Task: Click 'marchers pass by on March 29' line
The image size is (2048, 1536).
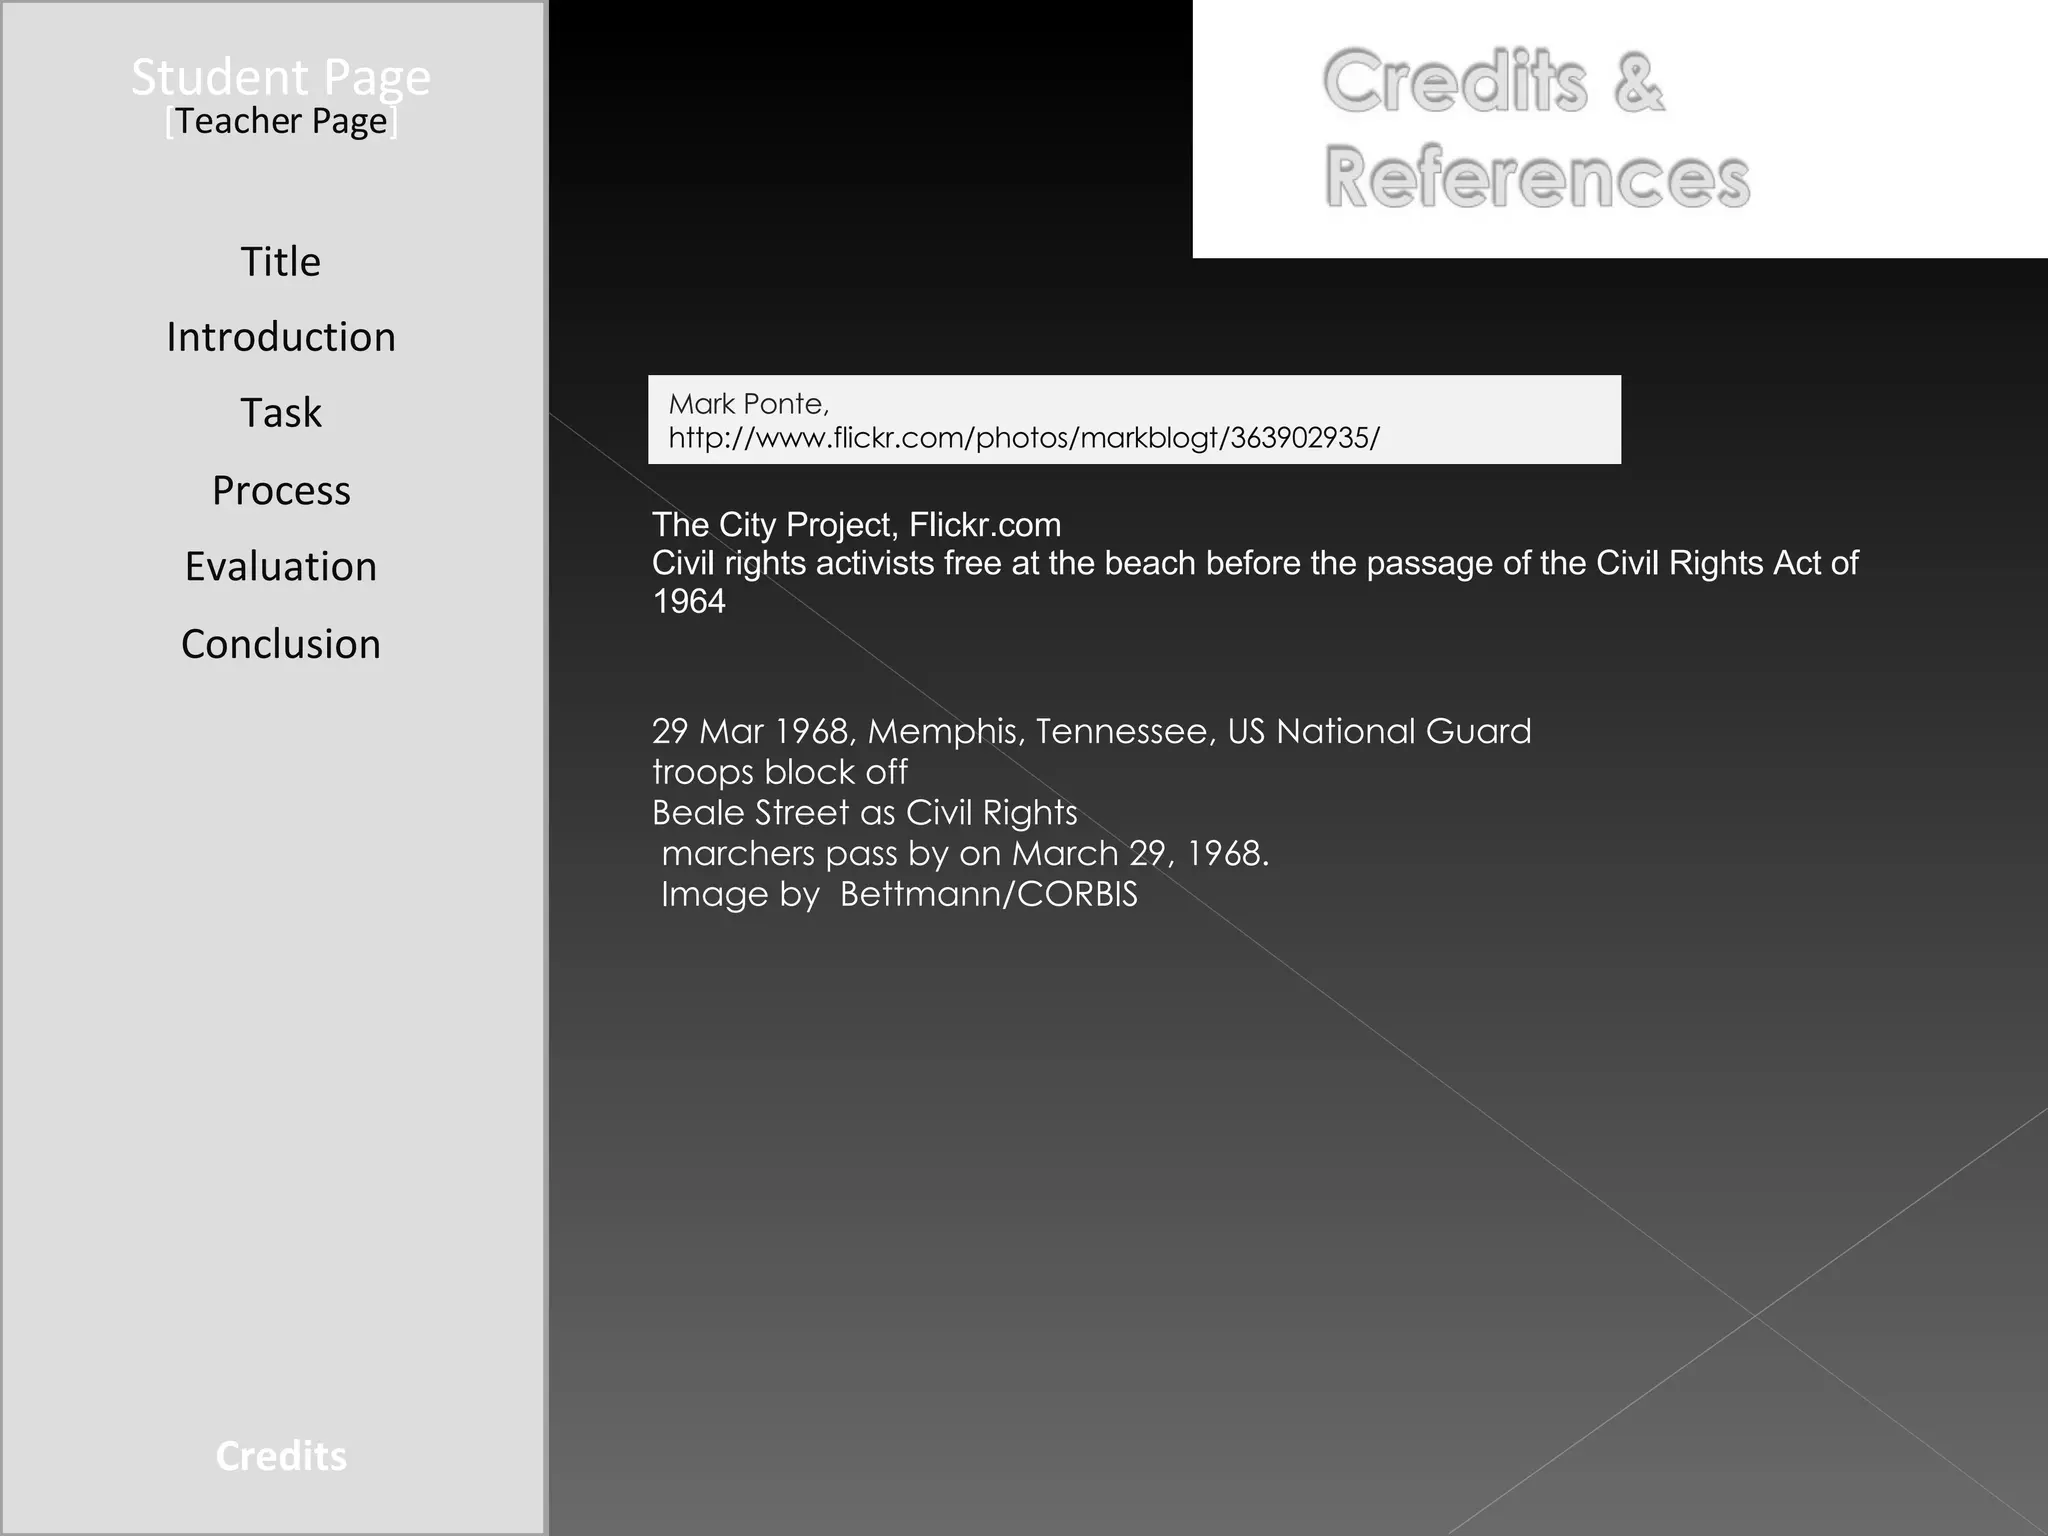Action: point(964,854)
